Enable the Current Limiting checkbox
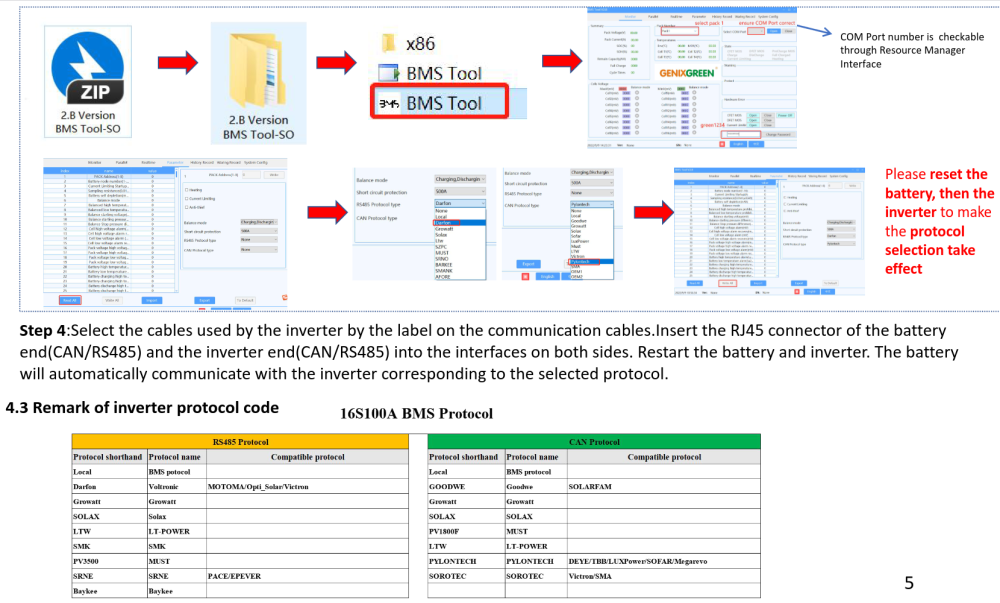 [186, 199]
